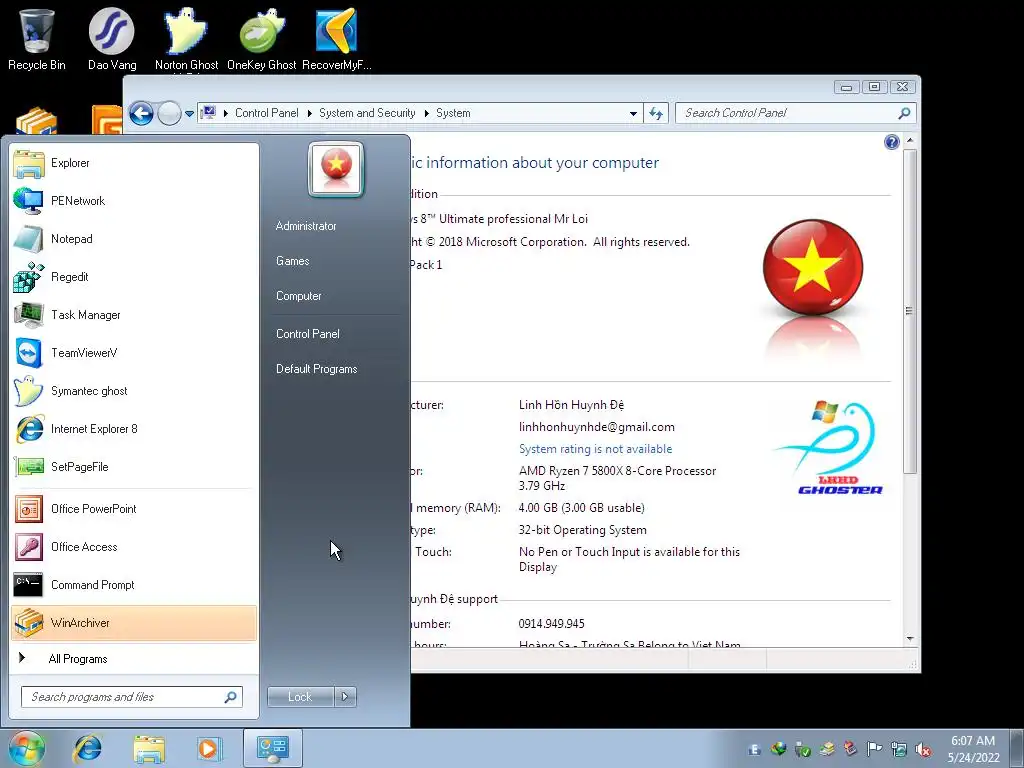Open the Dao Vang desktop icon
The height and width of the screenshot is (768, 1024).
coord(112,39)
